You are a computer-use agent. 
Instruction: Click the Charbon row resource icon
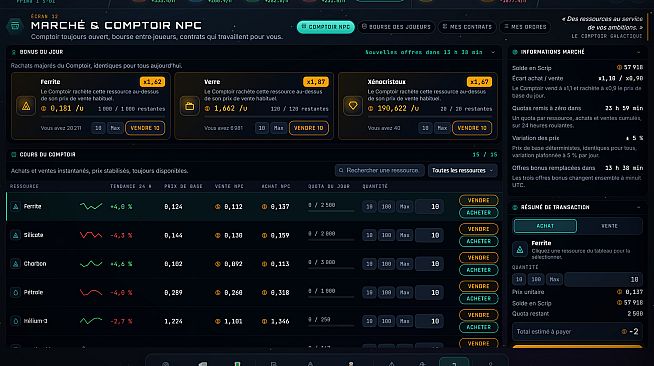15,264
